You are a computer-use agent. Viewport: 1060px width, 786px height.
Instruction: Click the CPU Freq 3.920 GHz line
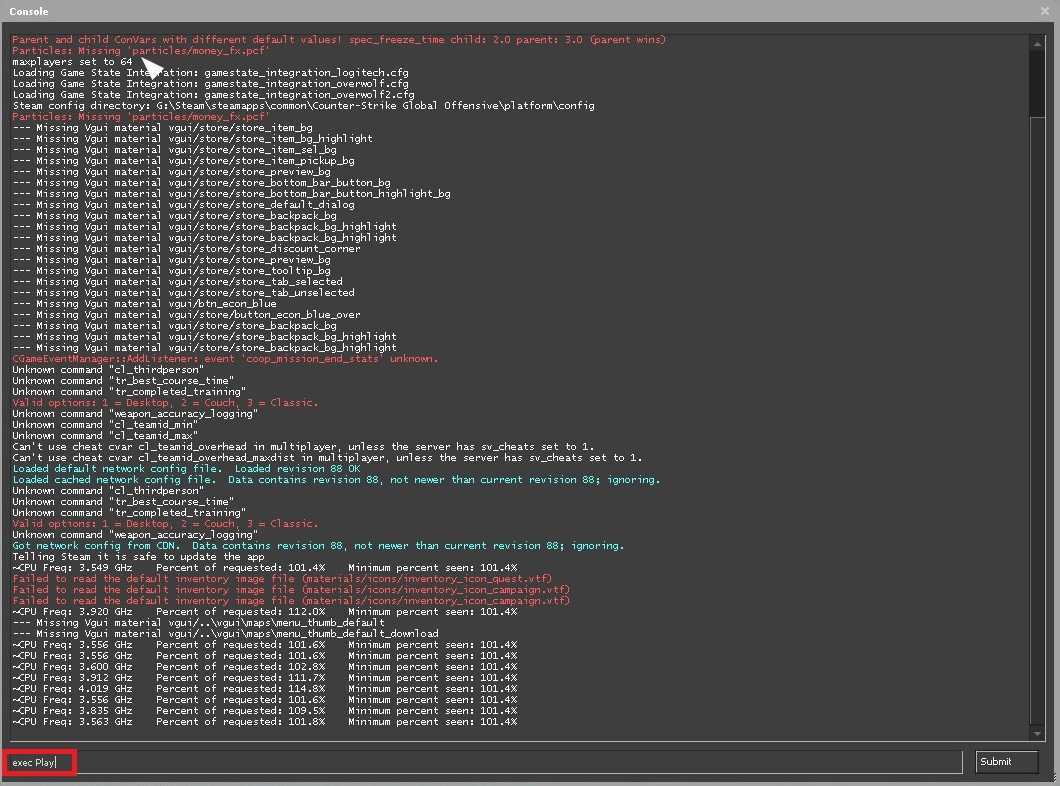(x=265, y=612)
